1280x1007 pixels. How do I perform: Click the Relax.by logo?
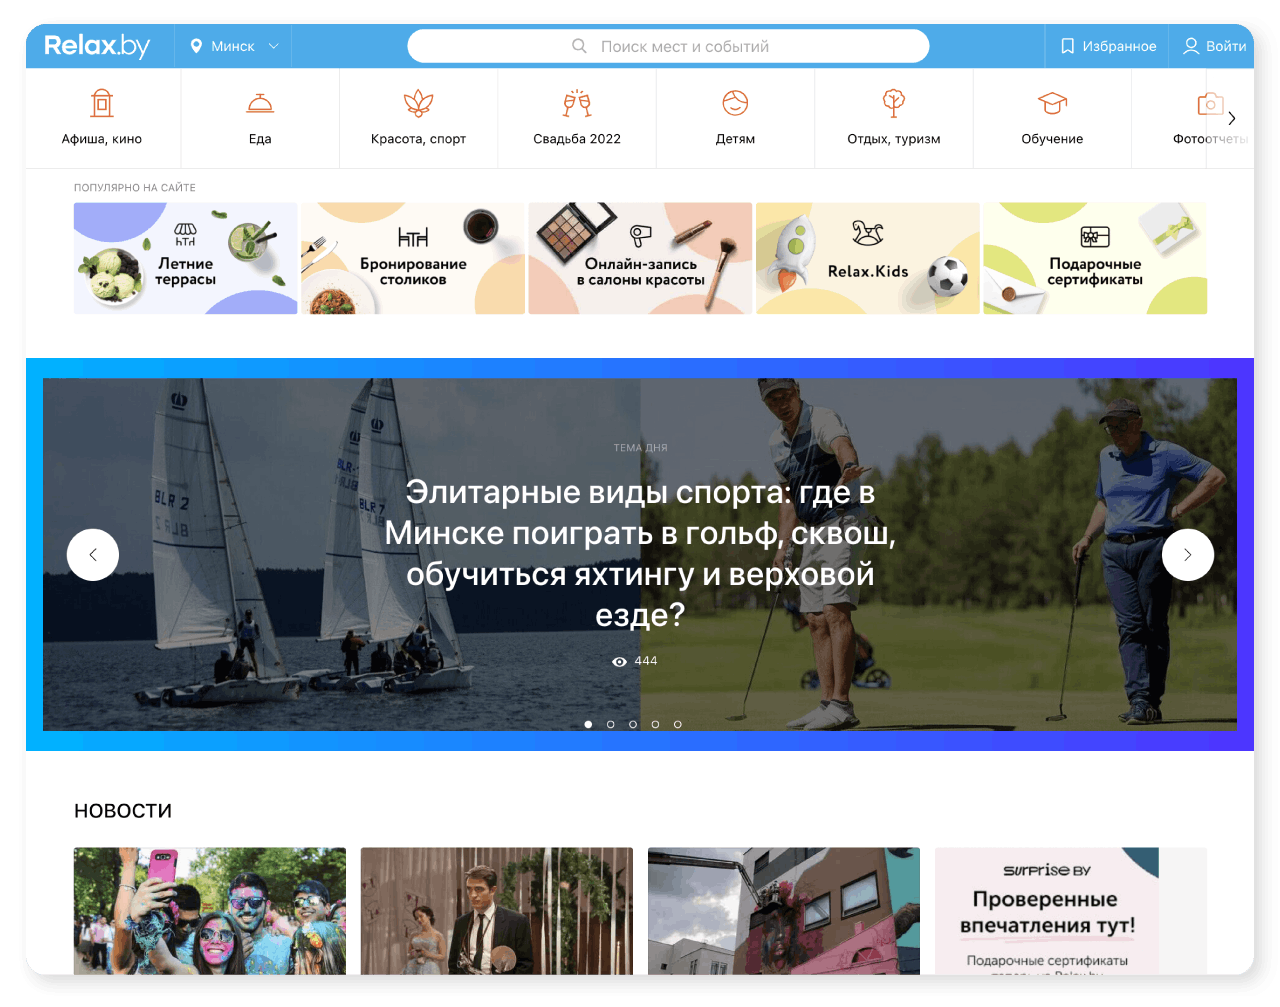point(97,46)
